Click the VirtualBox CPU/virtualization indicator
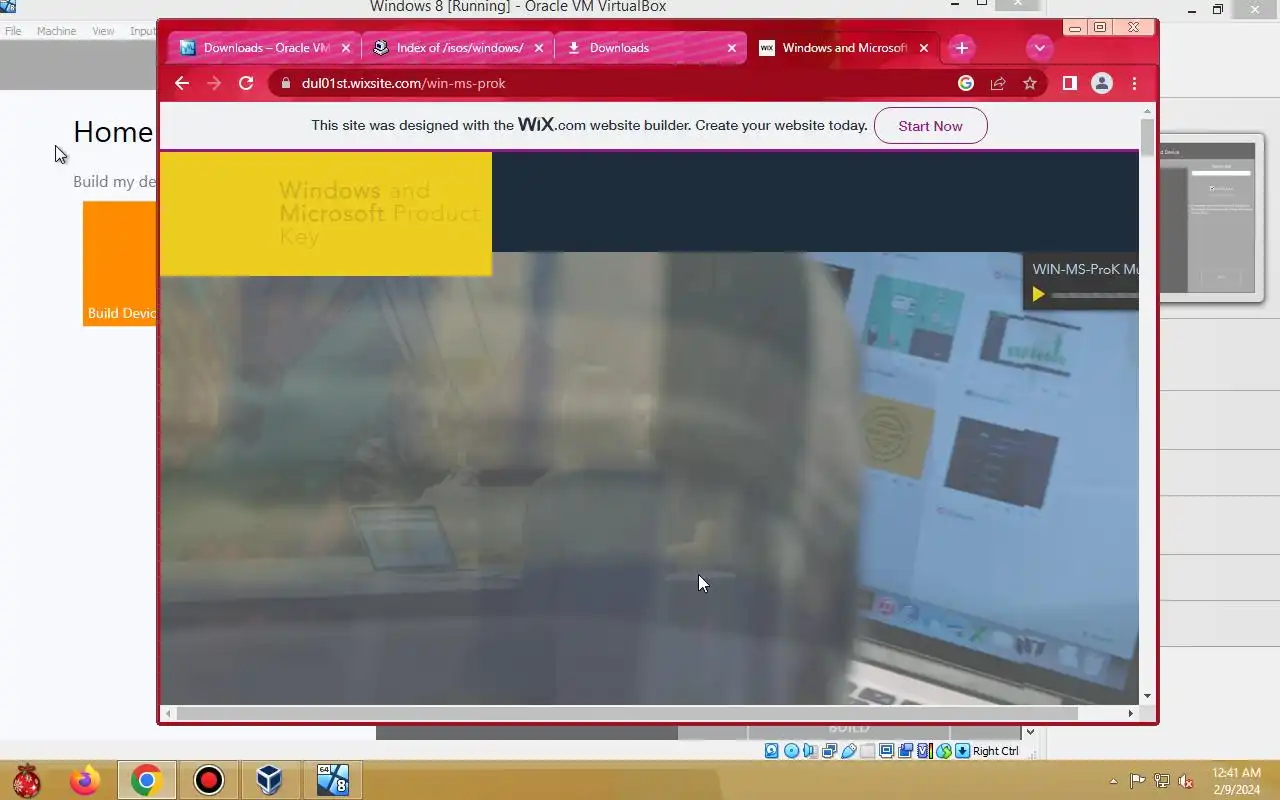 tap(924, 751)
